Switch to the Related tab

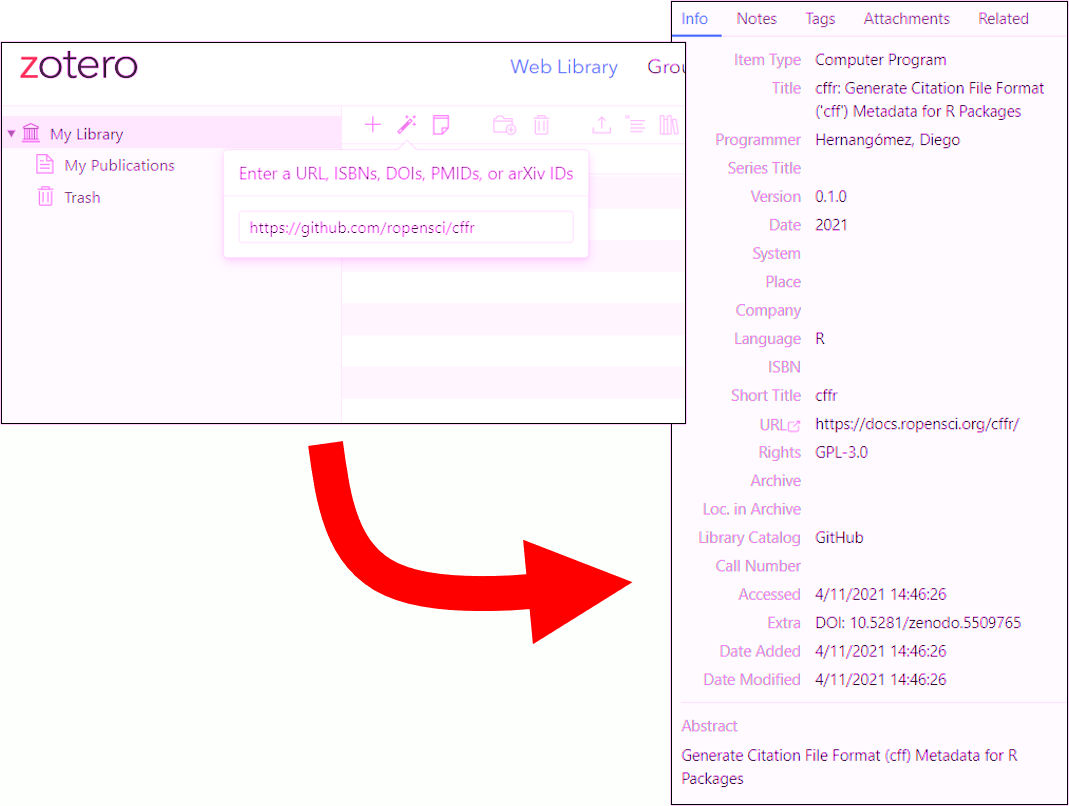(1003, 18)
